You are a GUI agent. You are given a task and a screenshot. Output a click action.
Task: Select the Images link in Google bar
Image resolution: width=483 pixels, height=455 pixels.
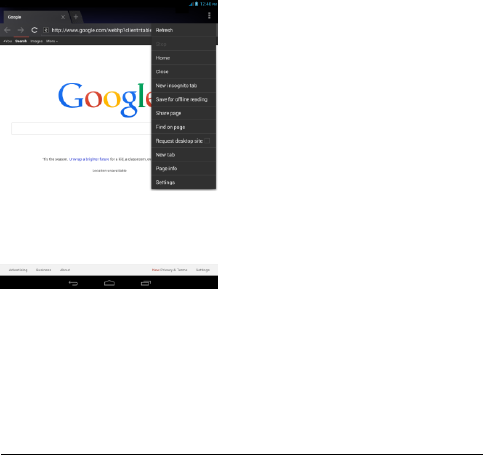click(36, 41)
